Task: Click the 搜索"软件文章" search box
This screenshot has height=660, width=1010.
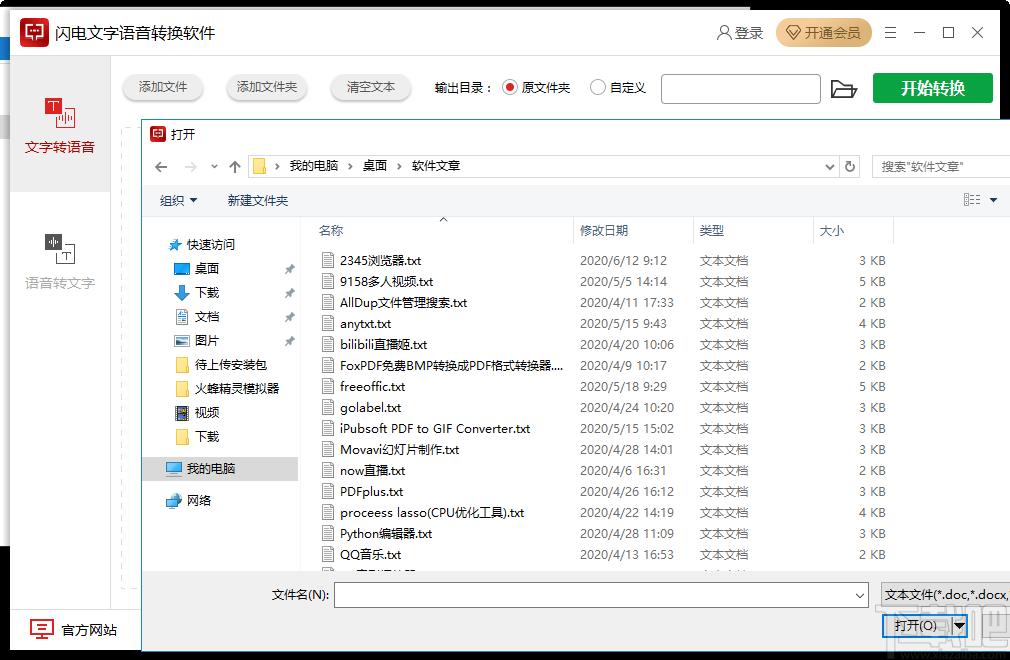Action: click(941, 167)
